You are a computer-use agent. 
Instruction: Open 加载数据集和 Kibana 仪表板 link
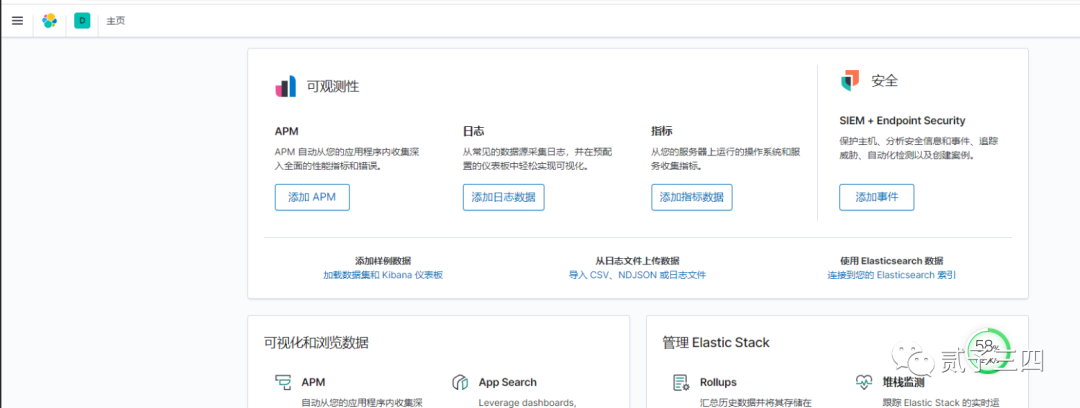tap(383, 275)
